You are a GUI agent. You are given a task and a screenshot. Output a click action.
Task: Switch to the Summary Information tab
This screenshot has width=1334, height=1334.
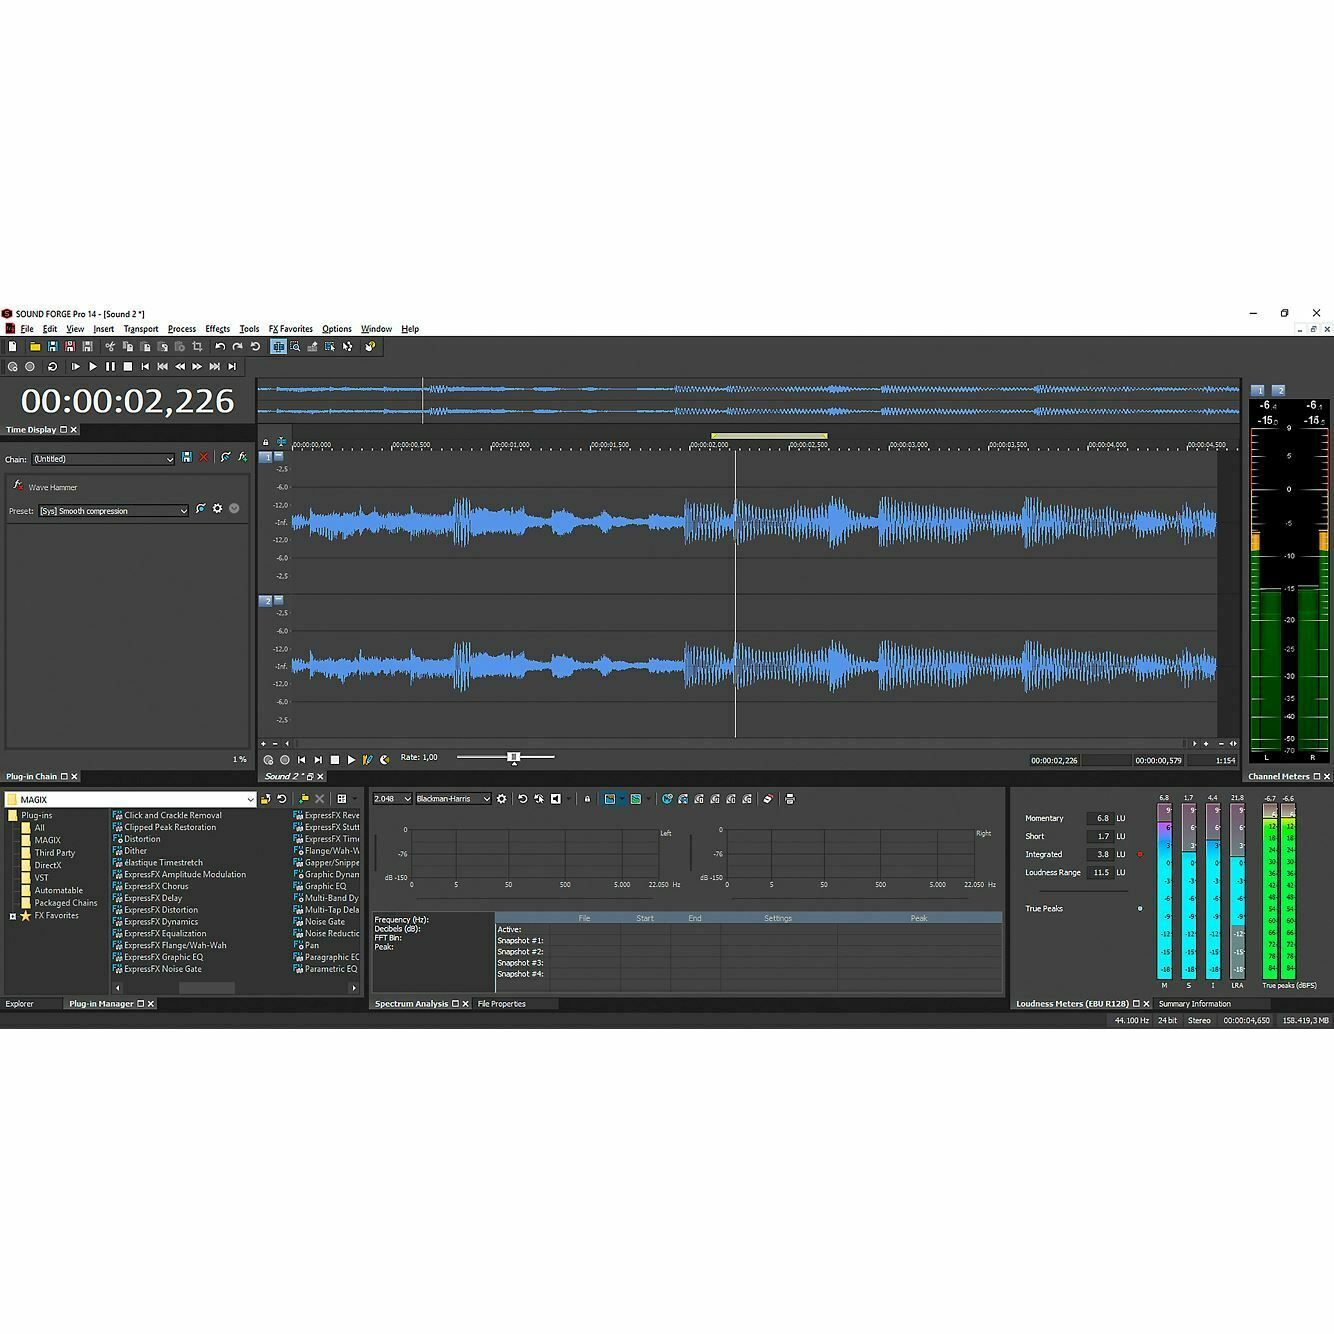1195,1004
